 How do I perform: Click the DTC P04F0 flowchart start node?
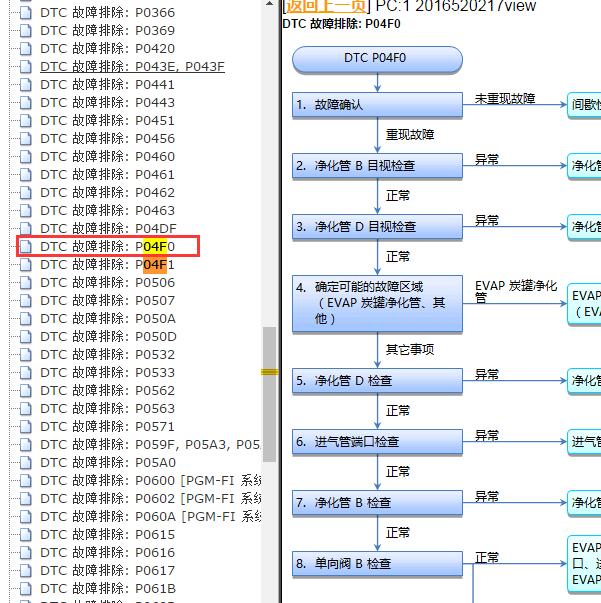377,59
